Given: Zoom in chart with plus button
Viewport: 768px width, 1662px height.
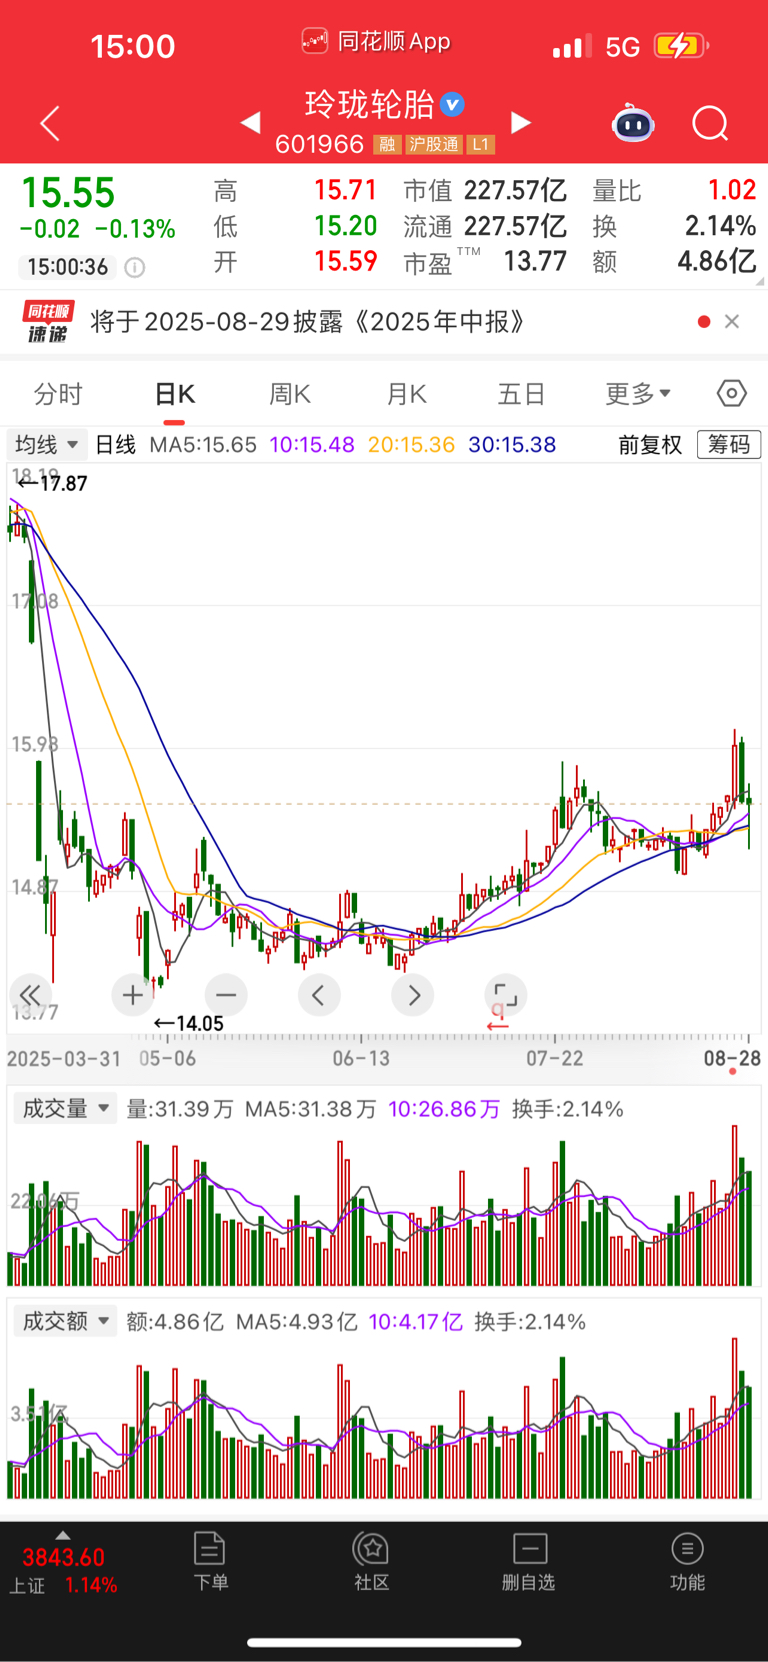Looking at the screenshot, I should coord(132,995).
